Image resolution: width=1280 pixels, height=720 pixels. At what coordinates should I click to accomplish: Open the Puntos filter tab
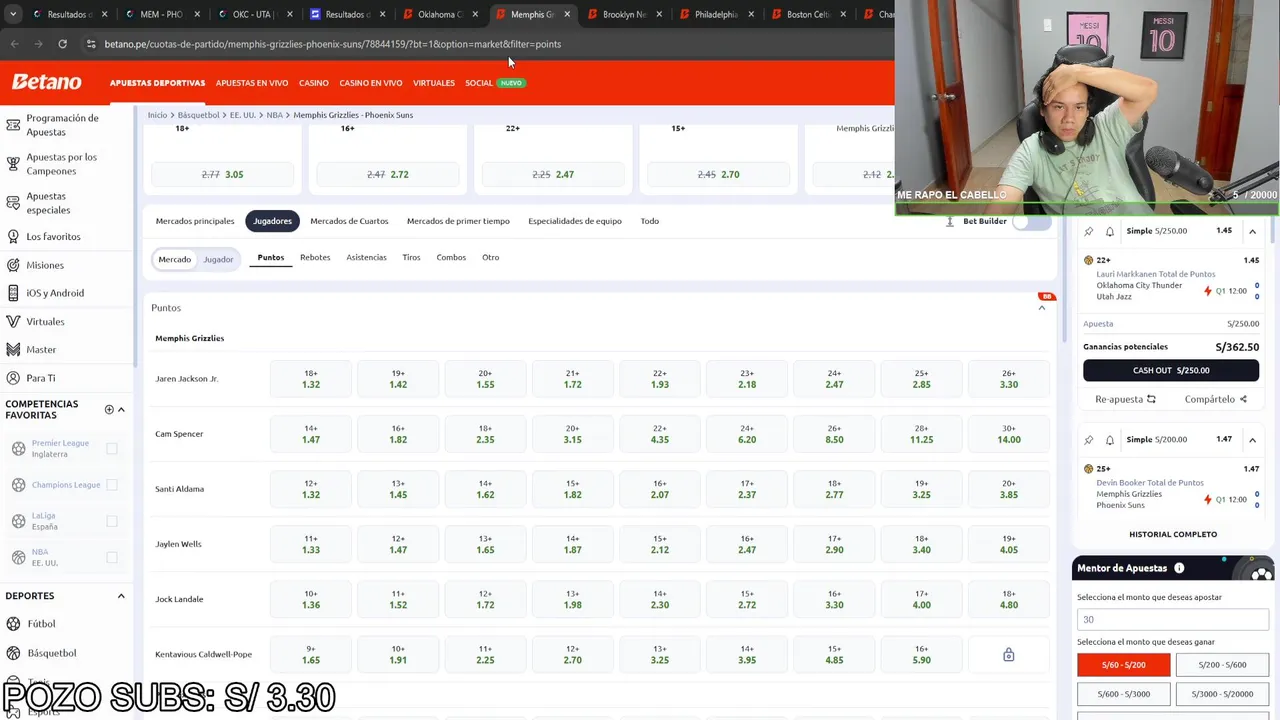click(271, 258)
